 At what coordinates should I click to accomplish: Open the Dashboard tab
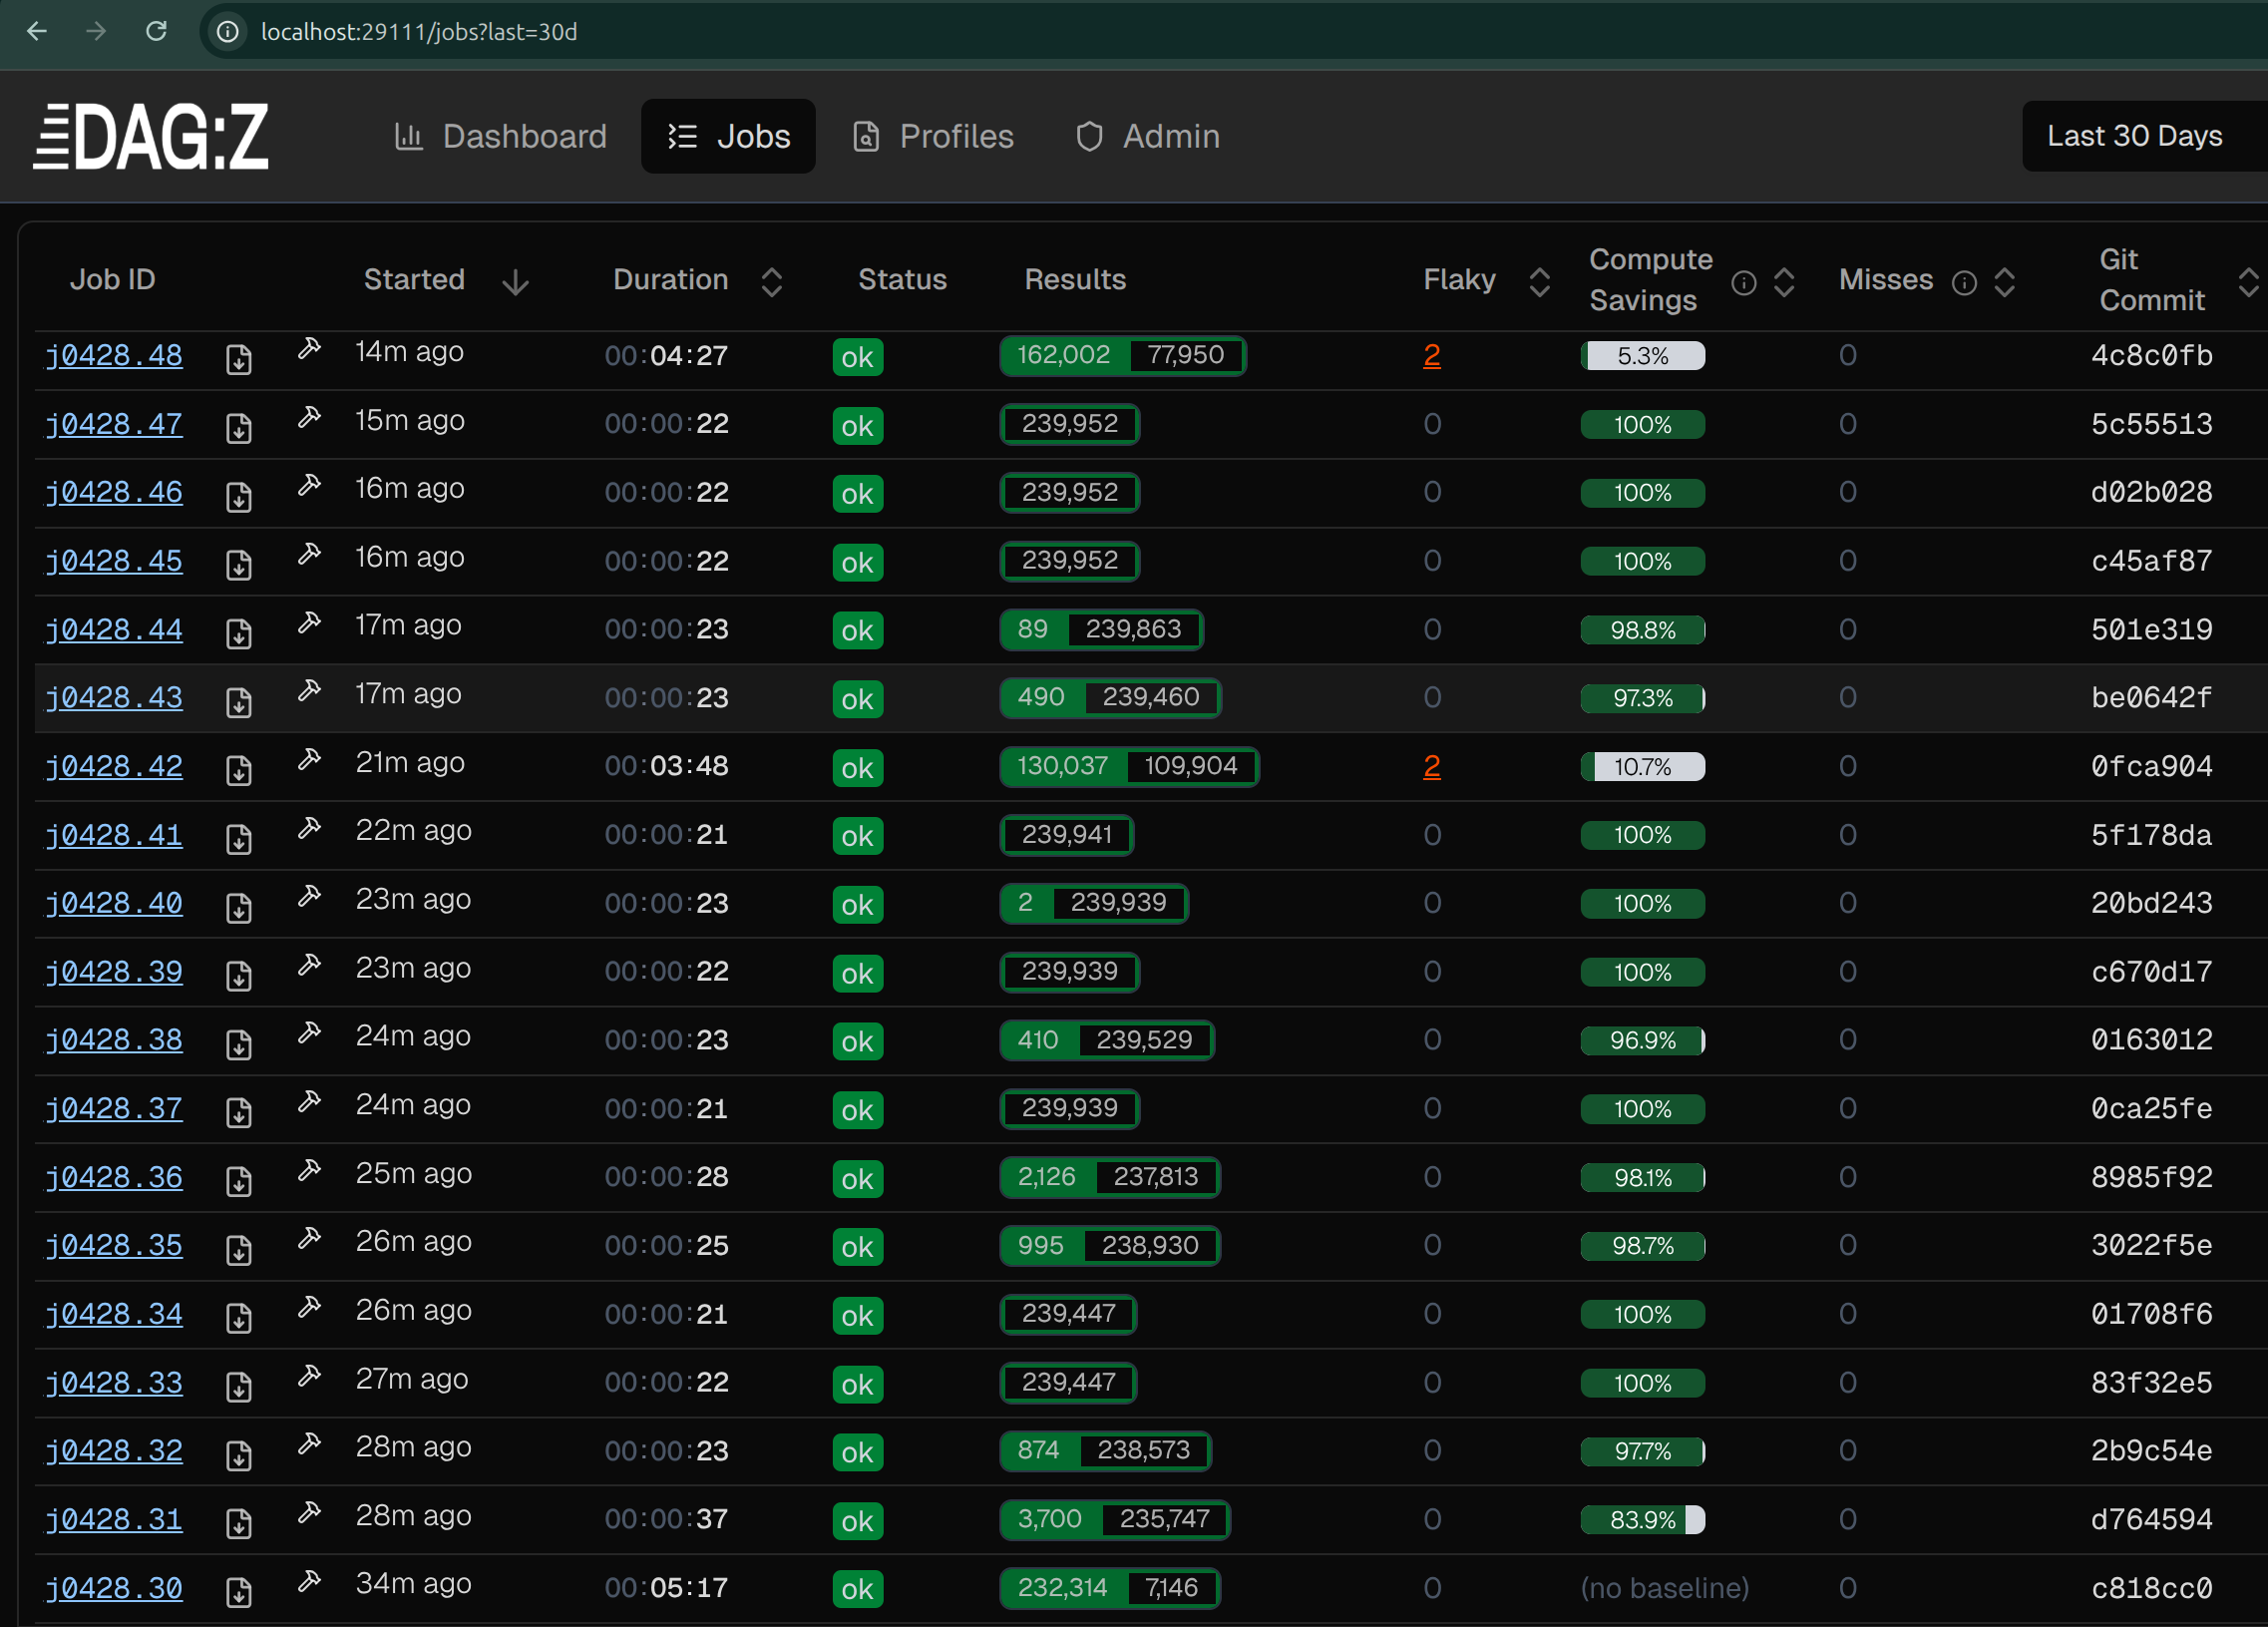[501, 136]
